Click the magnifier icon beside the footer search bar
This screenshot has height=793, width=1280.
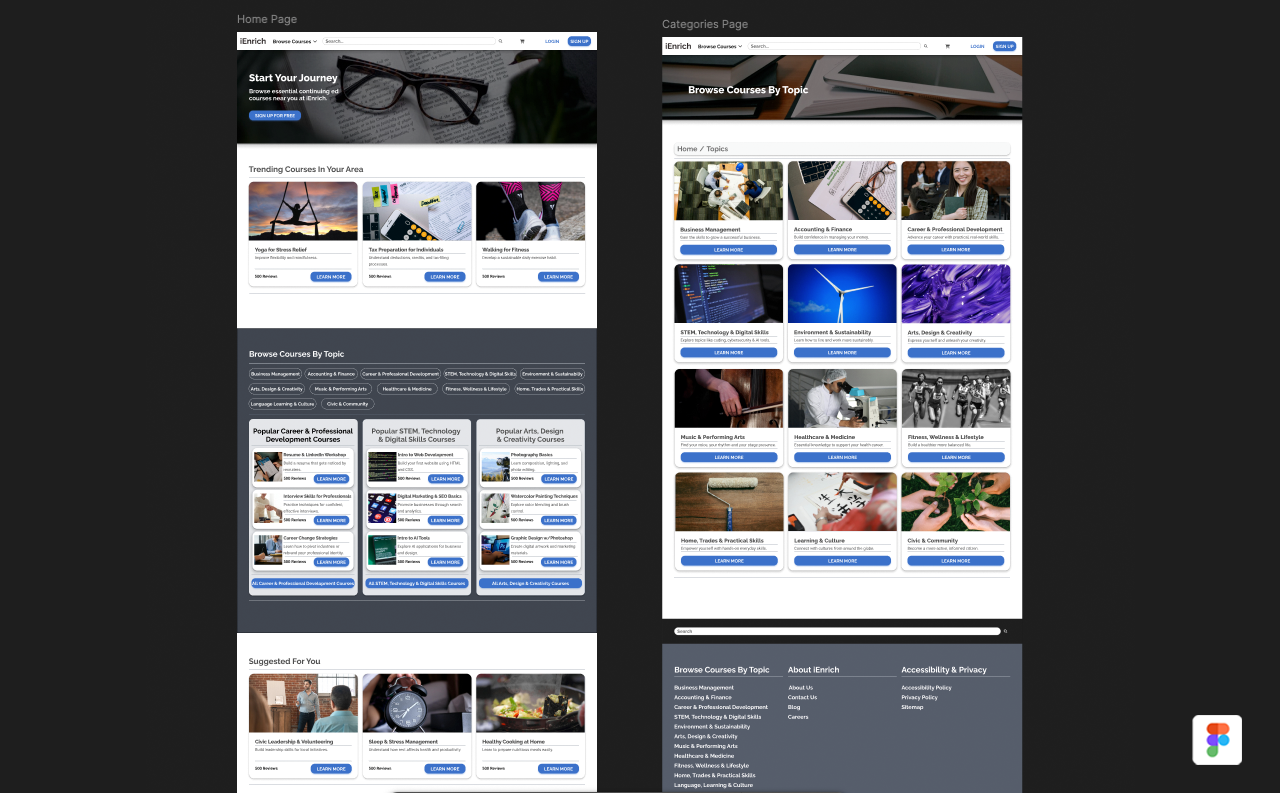click(1005, 631)
